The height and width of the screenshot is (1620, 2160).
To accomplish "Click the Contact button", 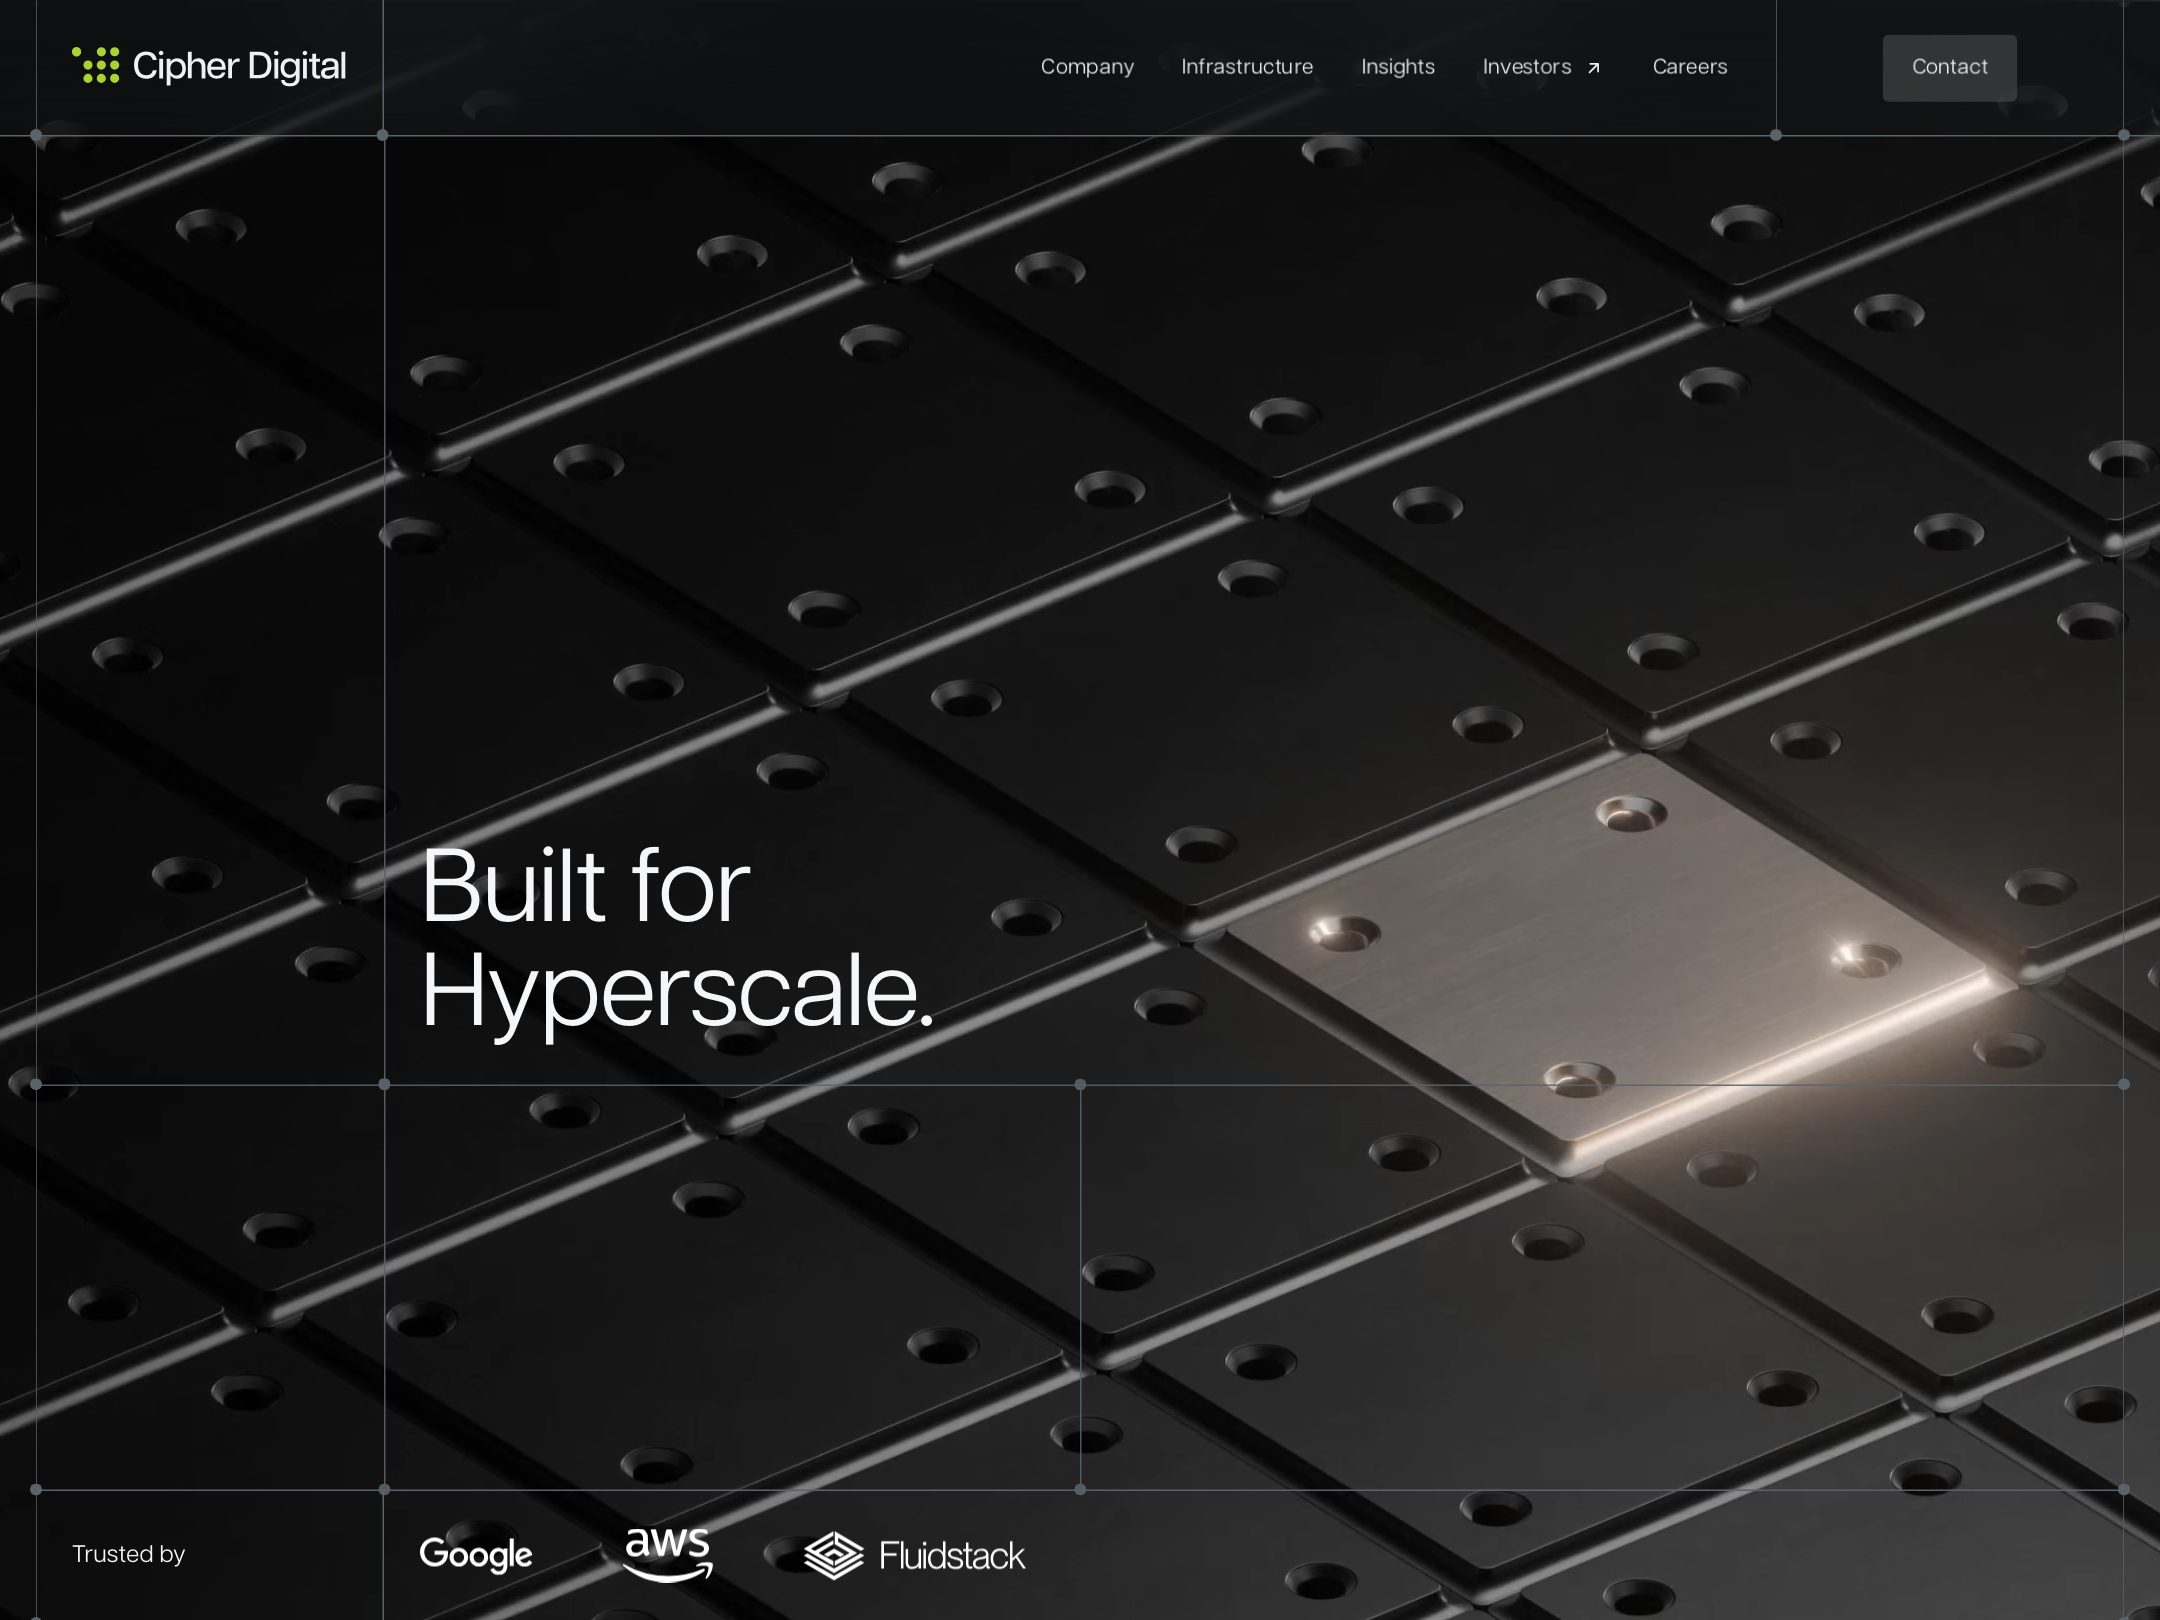I will tap(1949, 67).
